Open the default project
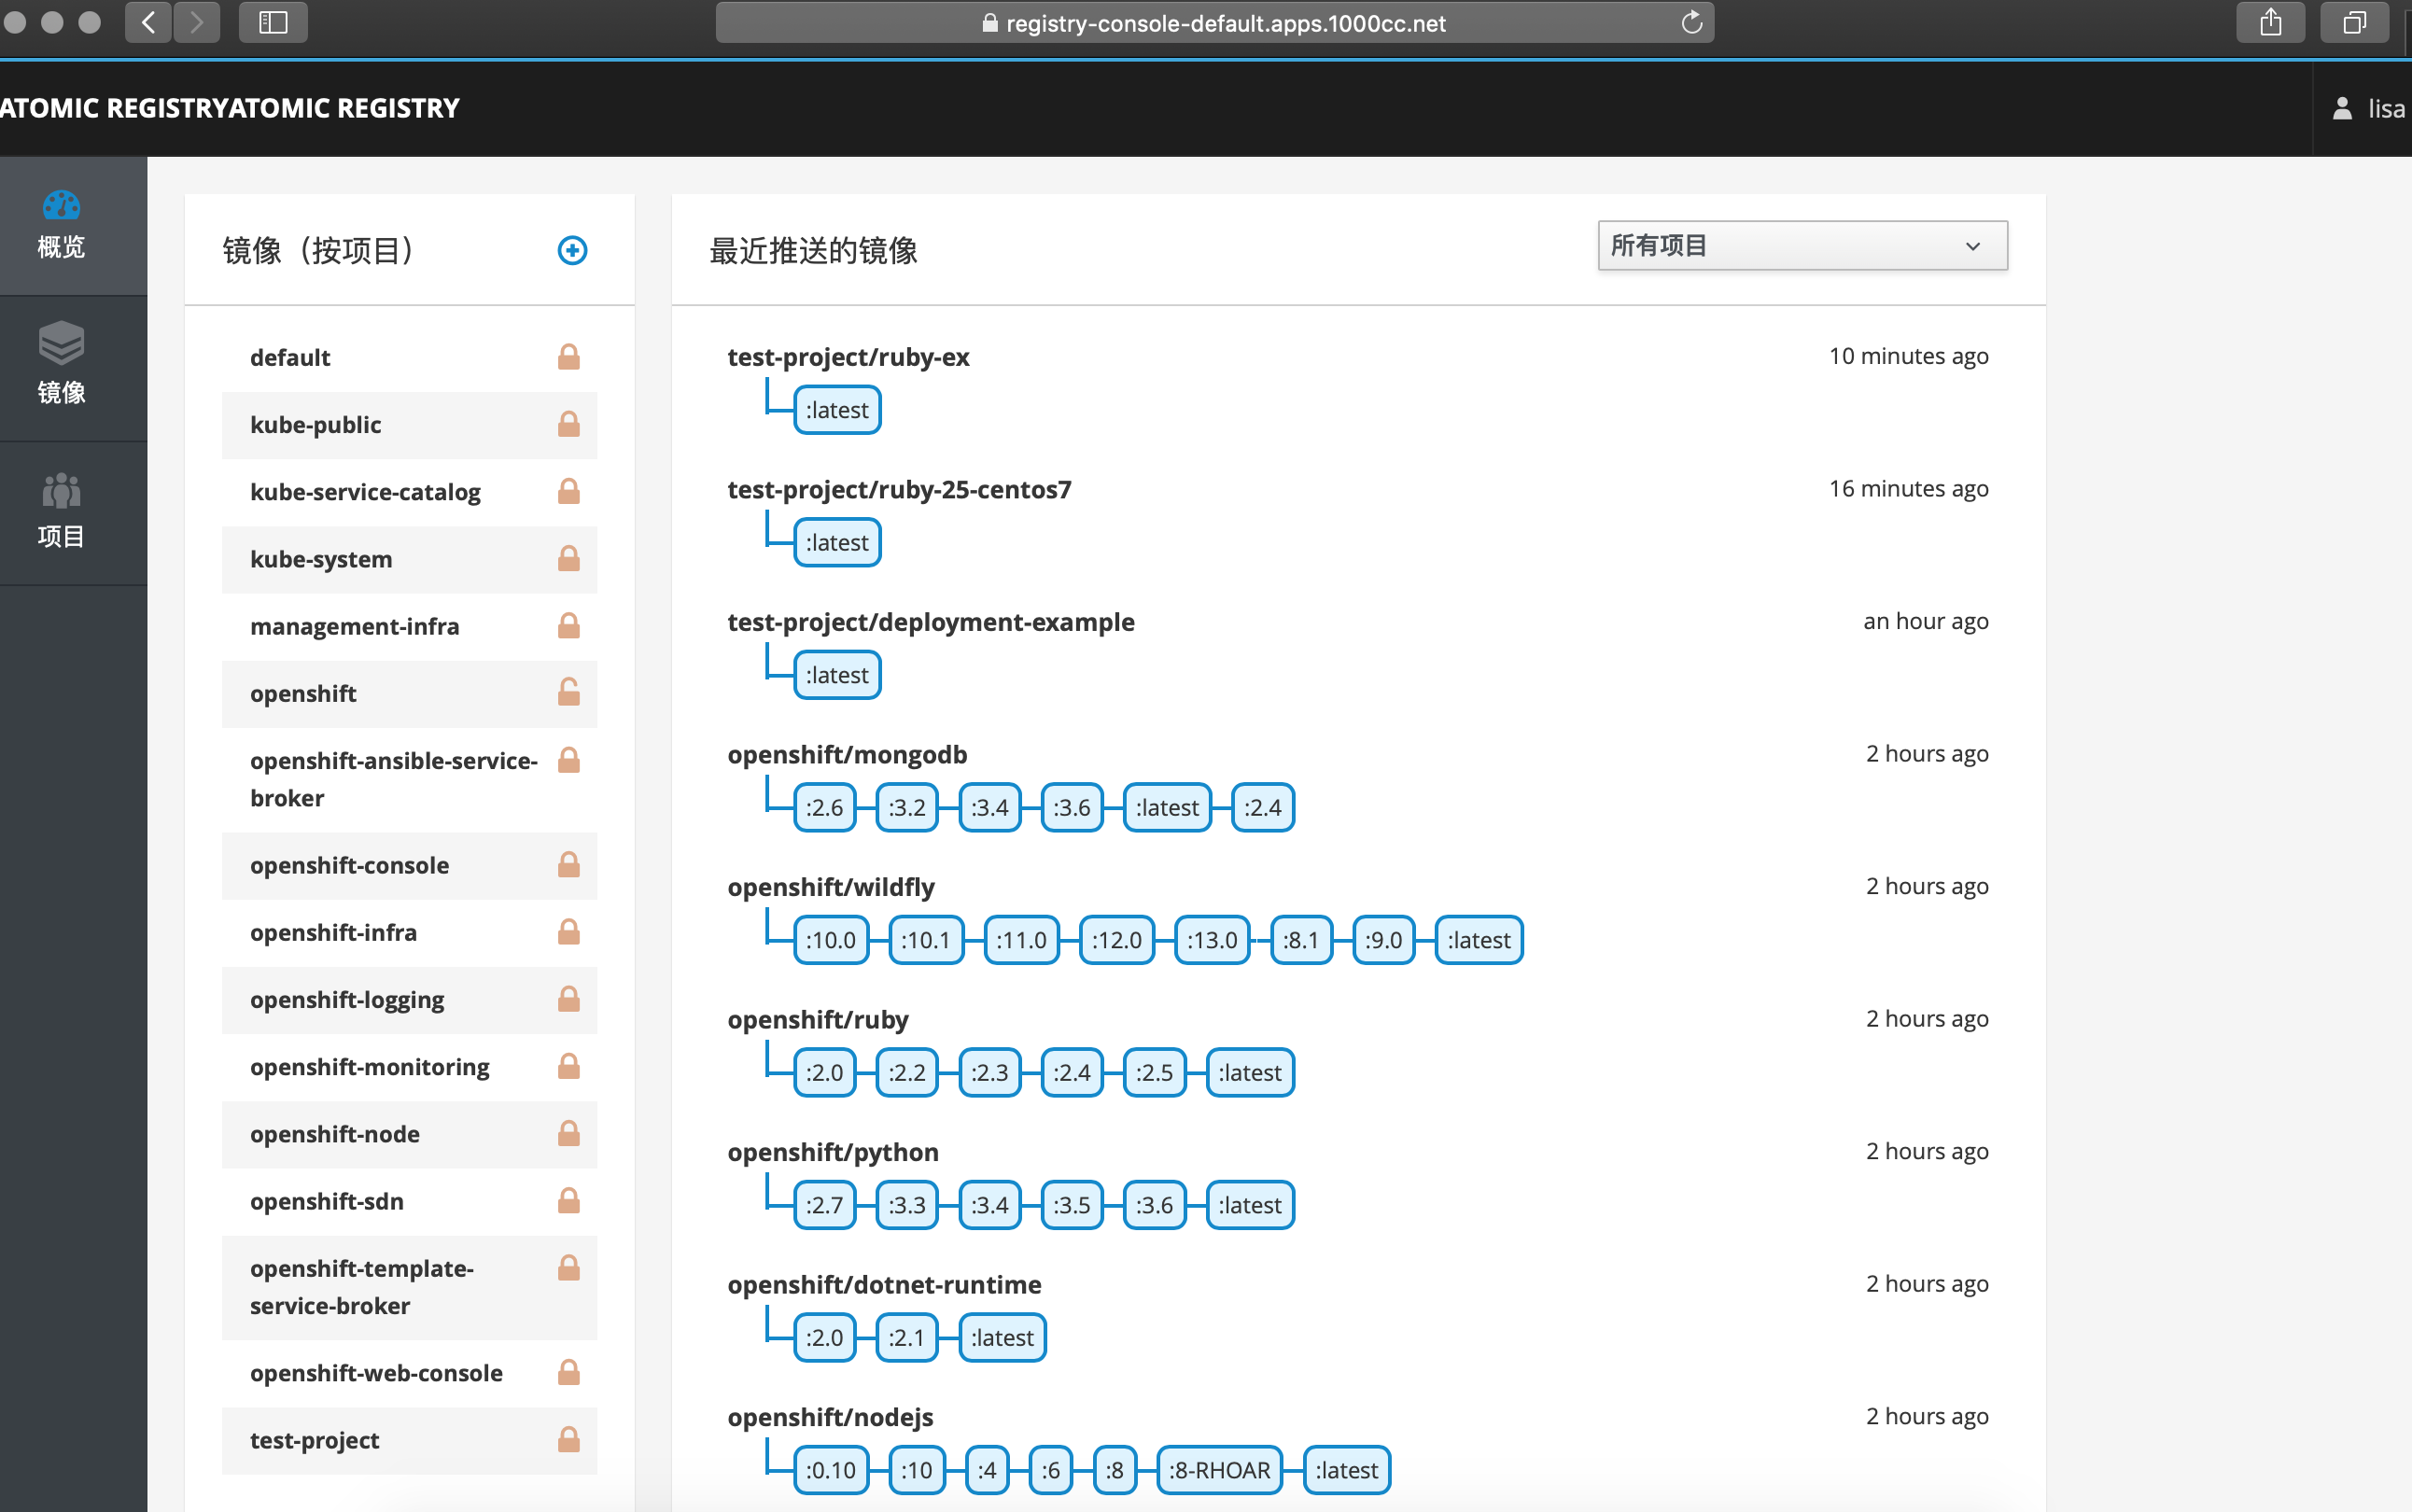The image size is (2412, 1512). tap(290, 358)
